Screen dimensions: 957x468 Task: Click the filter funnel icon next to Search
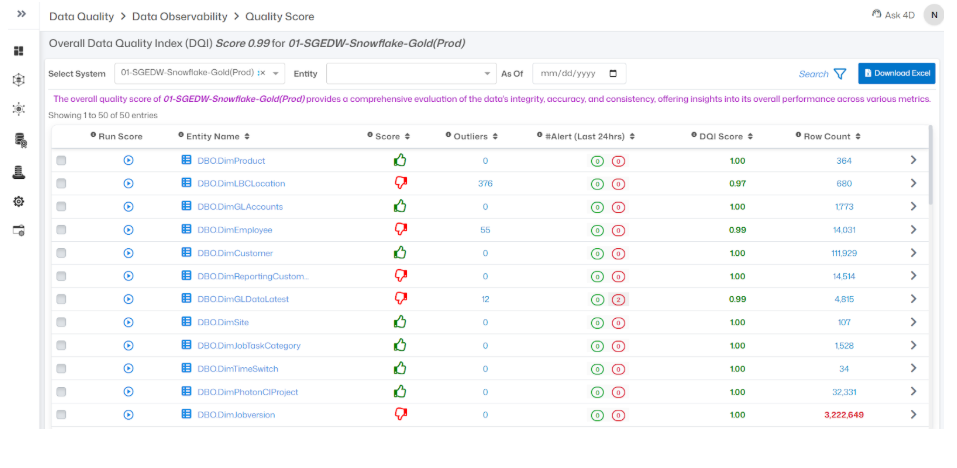point(840,74)
